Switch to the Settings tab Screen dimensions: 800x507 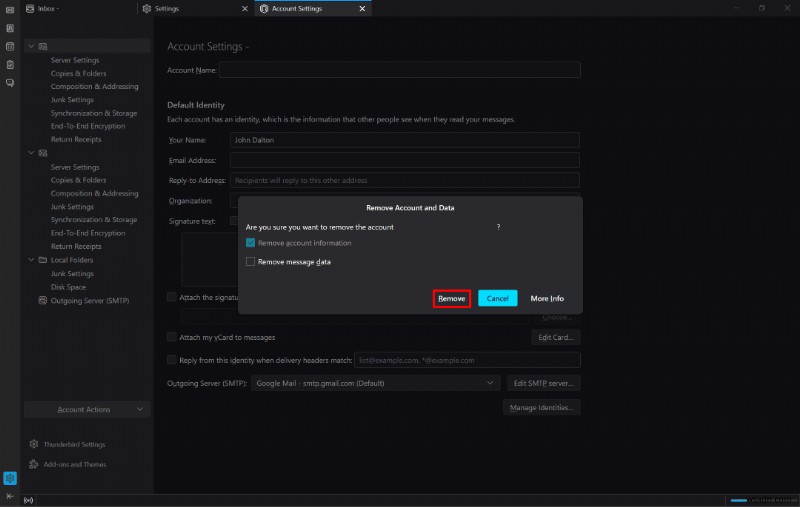tap(196, 9)
